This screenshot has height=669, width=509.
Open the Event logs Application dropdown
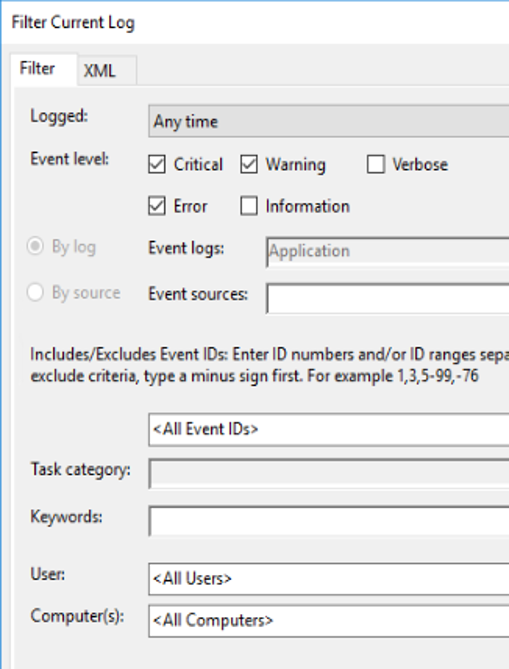pos(387,251)
